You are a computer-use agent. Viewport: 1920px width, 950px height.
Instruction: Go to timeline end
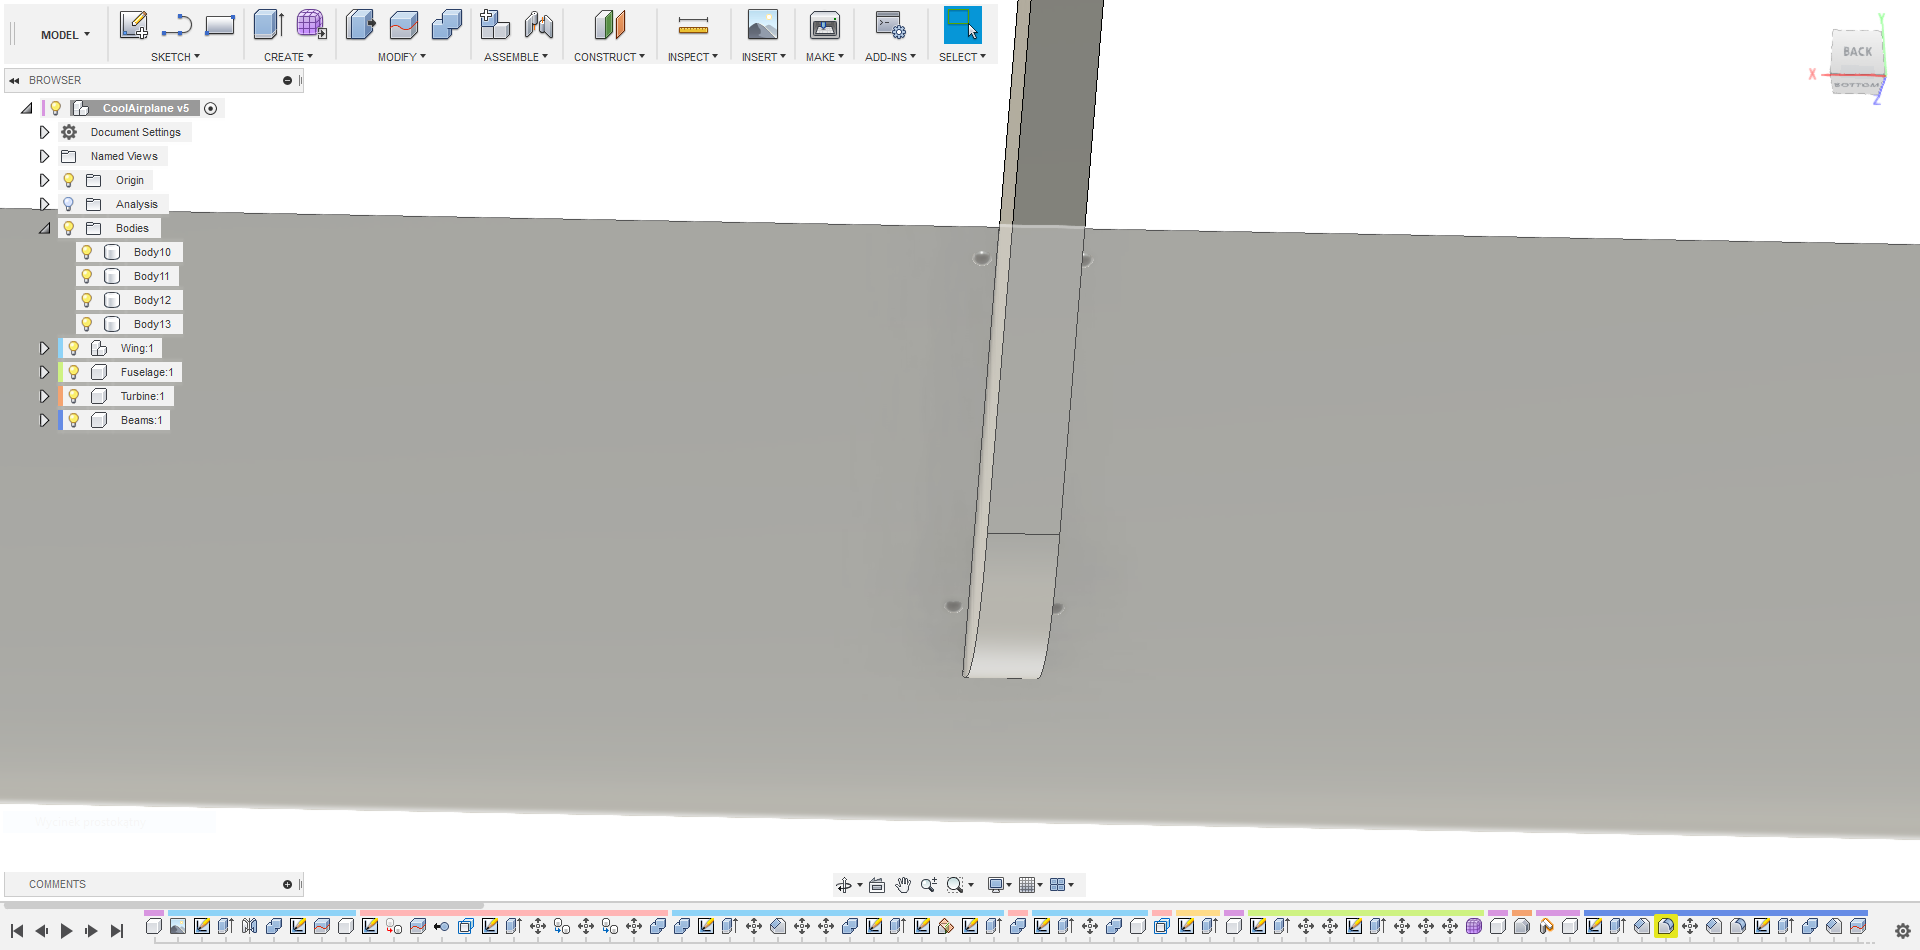(116, 931)
